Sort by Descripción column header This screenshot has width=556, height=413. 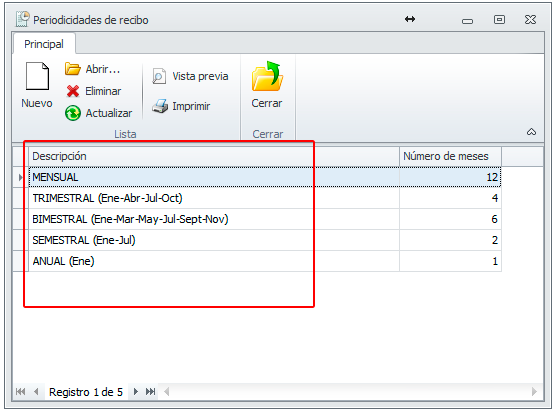[214, 156]
